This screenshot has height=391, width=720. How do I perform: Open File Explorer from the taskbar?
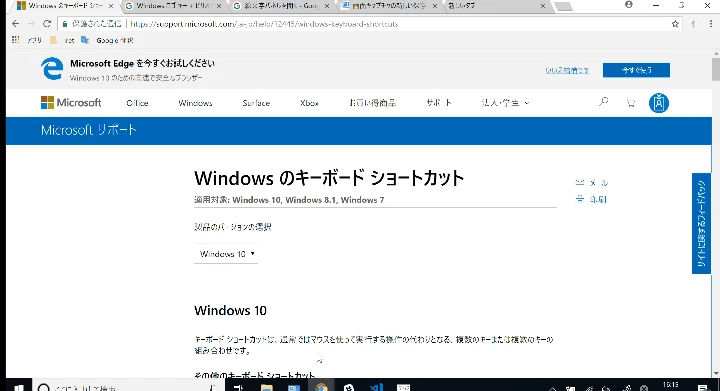point(266,387)
